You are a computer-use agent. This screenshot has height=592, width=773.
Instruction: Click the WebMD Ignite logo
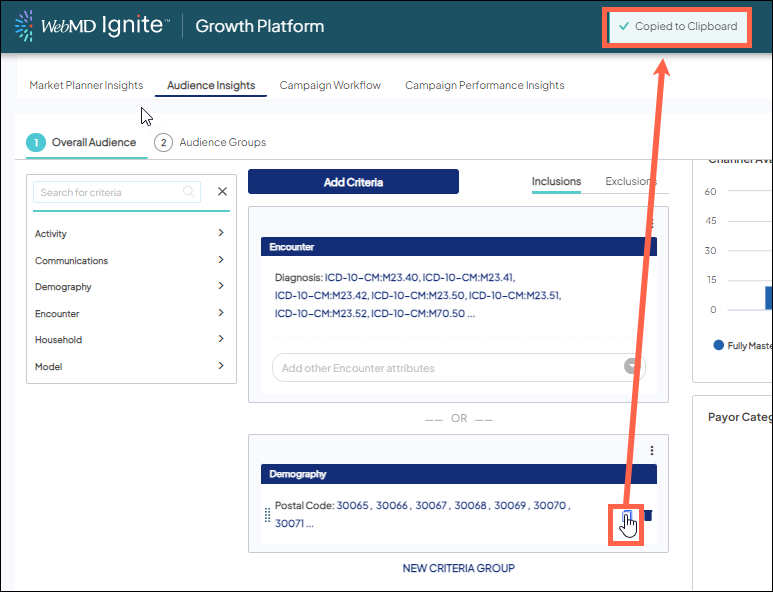tap(90, 26)
